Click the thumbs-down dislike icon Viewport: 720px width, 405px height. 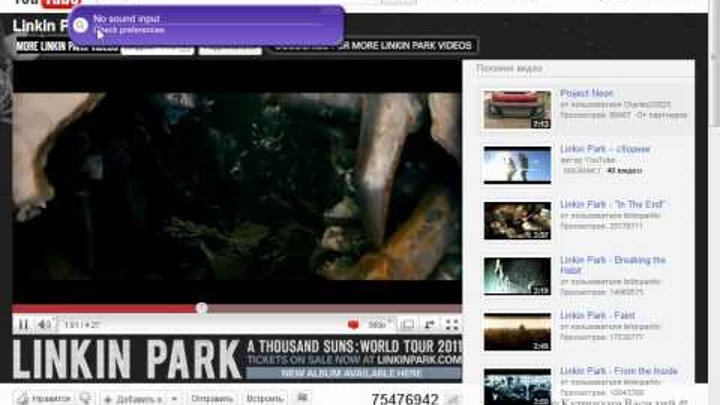[85, 398]
